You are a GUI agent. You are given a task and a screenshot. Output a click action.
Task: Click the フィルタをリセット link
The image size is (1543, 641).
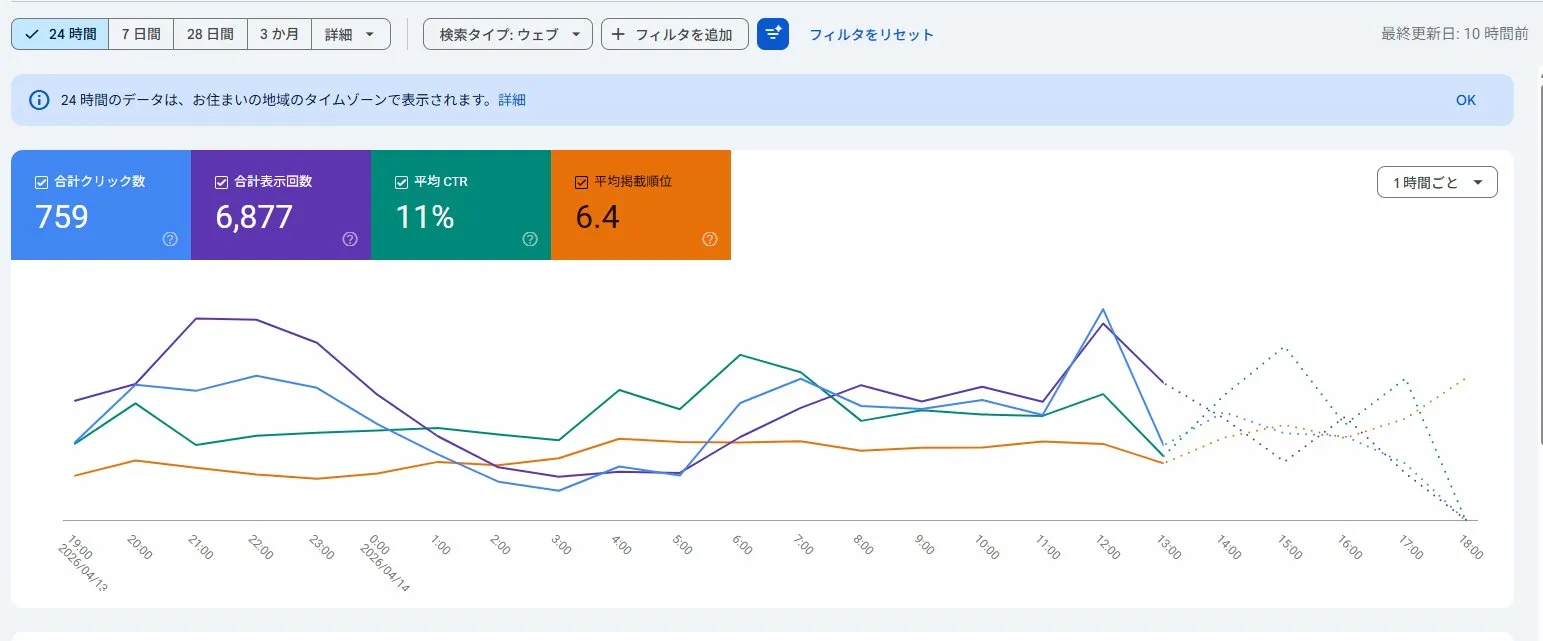tap(871, 35)
